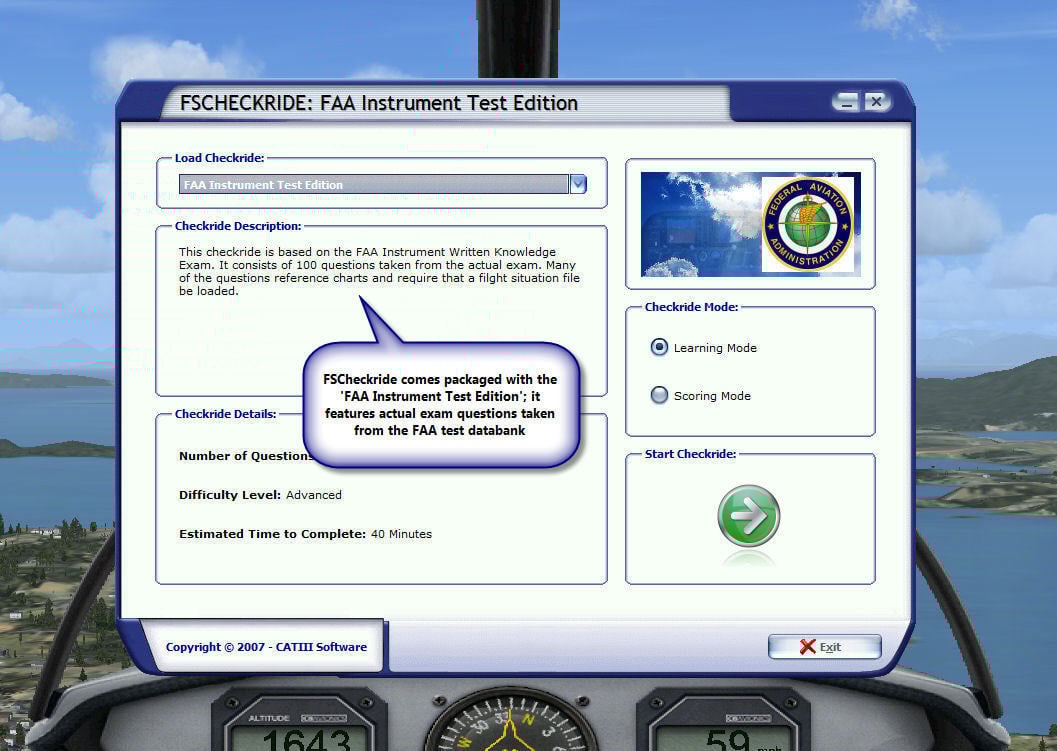1057x751 pixels.
Task: Click the checkride description paragraph
Action: click(x=379, y=271)
